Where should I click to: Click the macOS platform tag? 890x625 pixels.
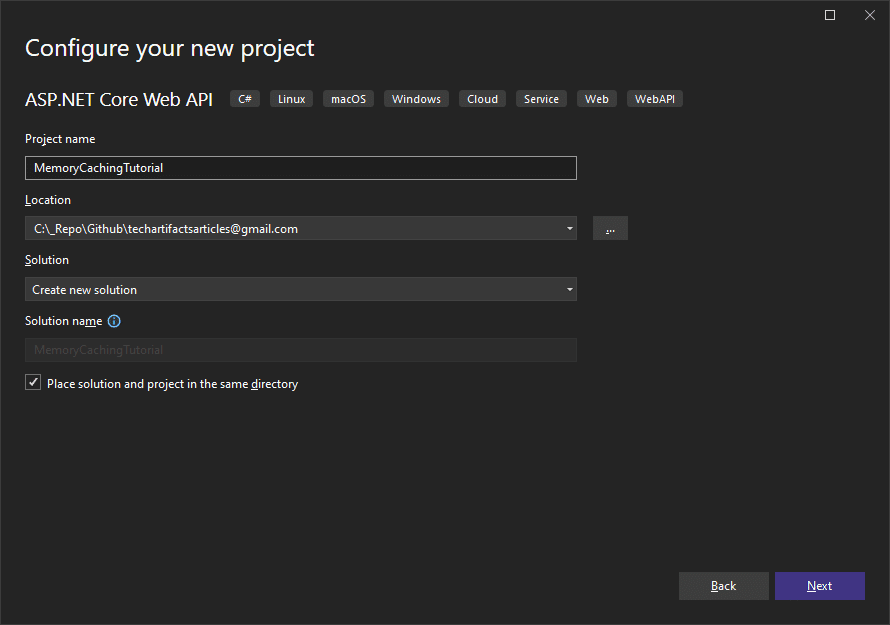[349, 99]
